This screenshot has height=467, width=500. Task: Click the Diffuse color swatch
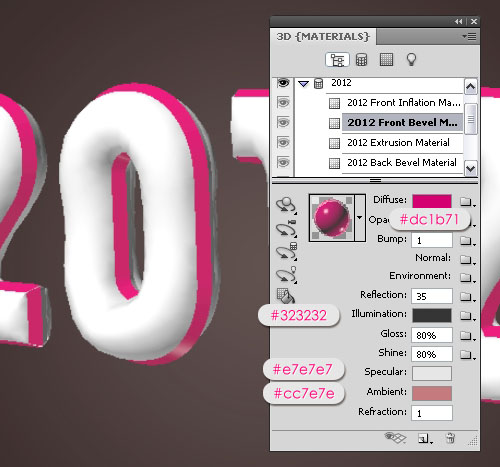coord(432,201)
